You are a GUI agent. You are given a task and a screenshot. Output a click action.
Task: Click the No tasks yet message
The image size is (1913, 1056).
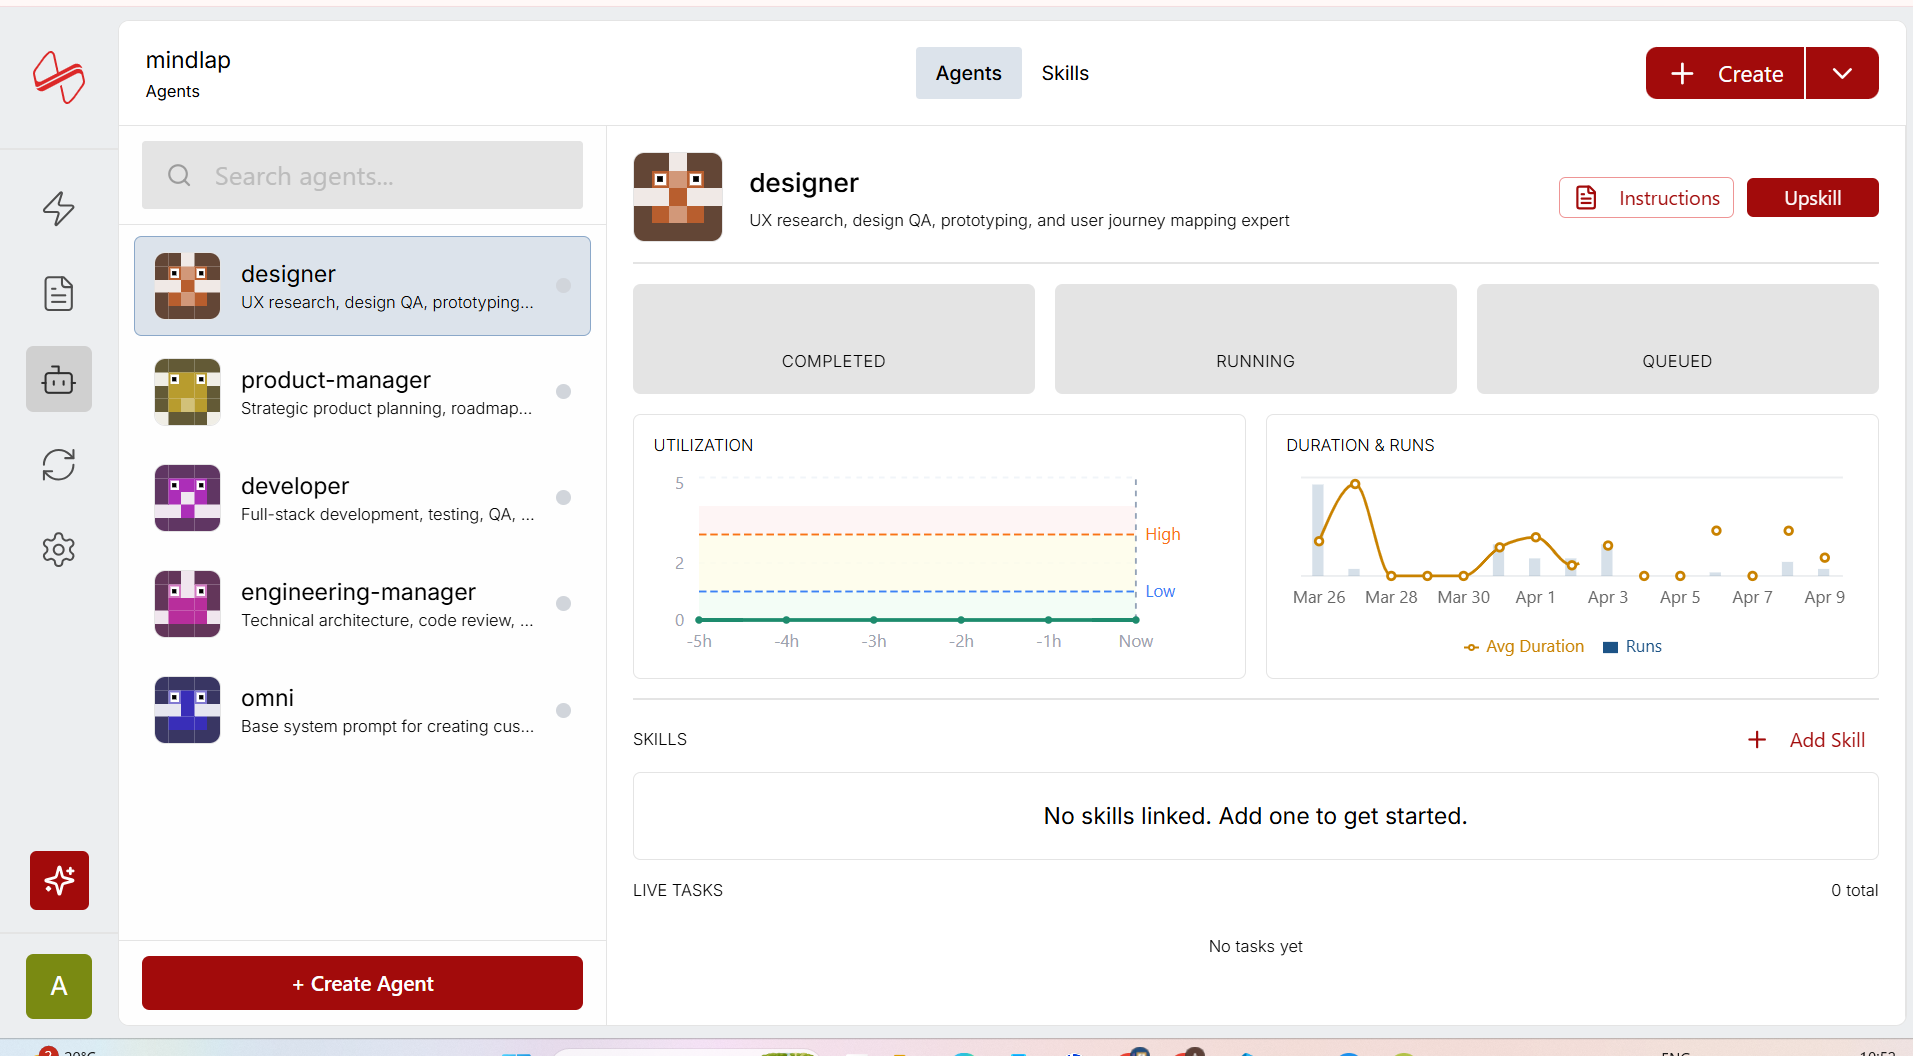click(x=1256, y=946)
